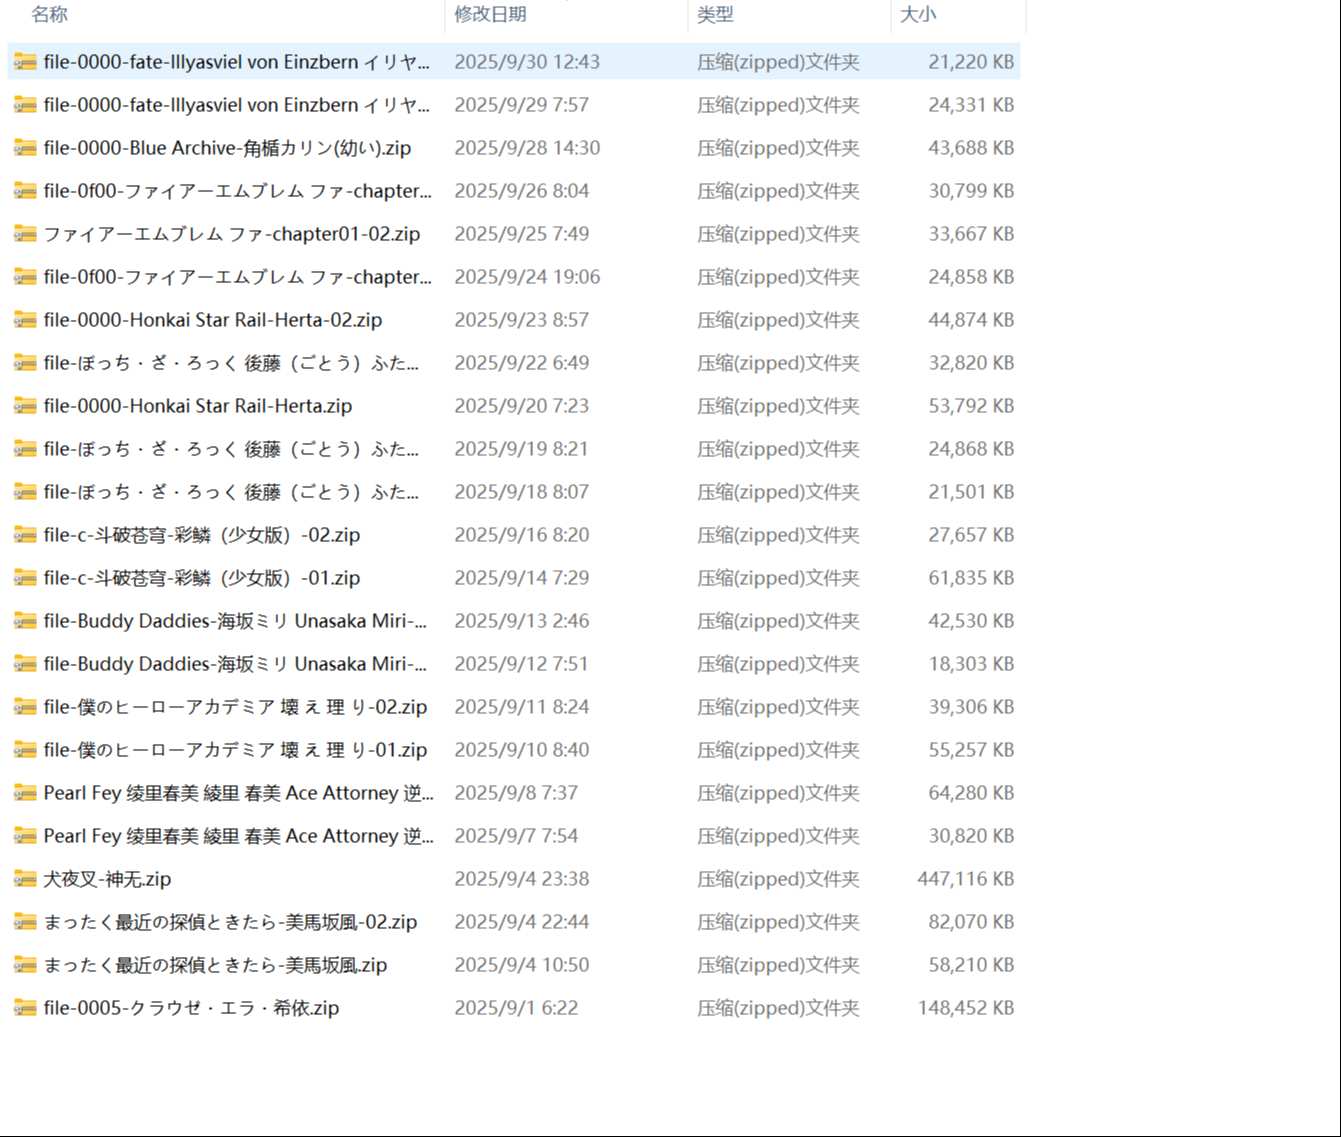Image resolution: width=1341 pixels, height=1137 pixels.
Task: Click file name まったく最近の探偵ときたら-美馬坂風-02.zip
Action: coord(230,922)
